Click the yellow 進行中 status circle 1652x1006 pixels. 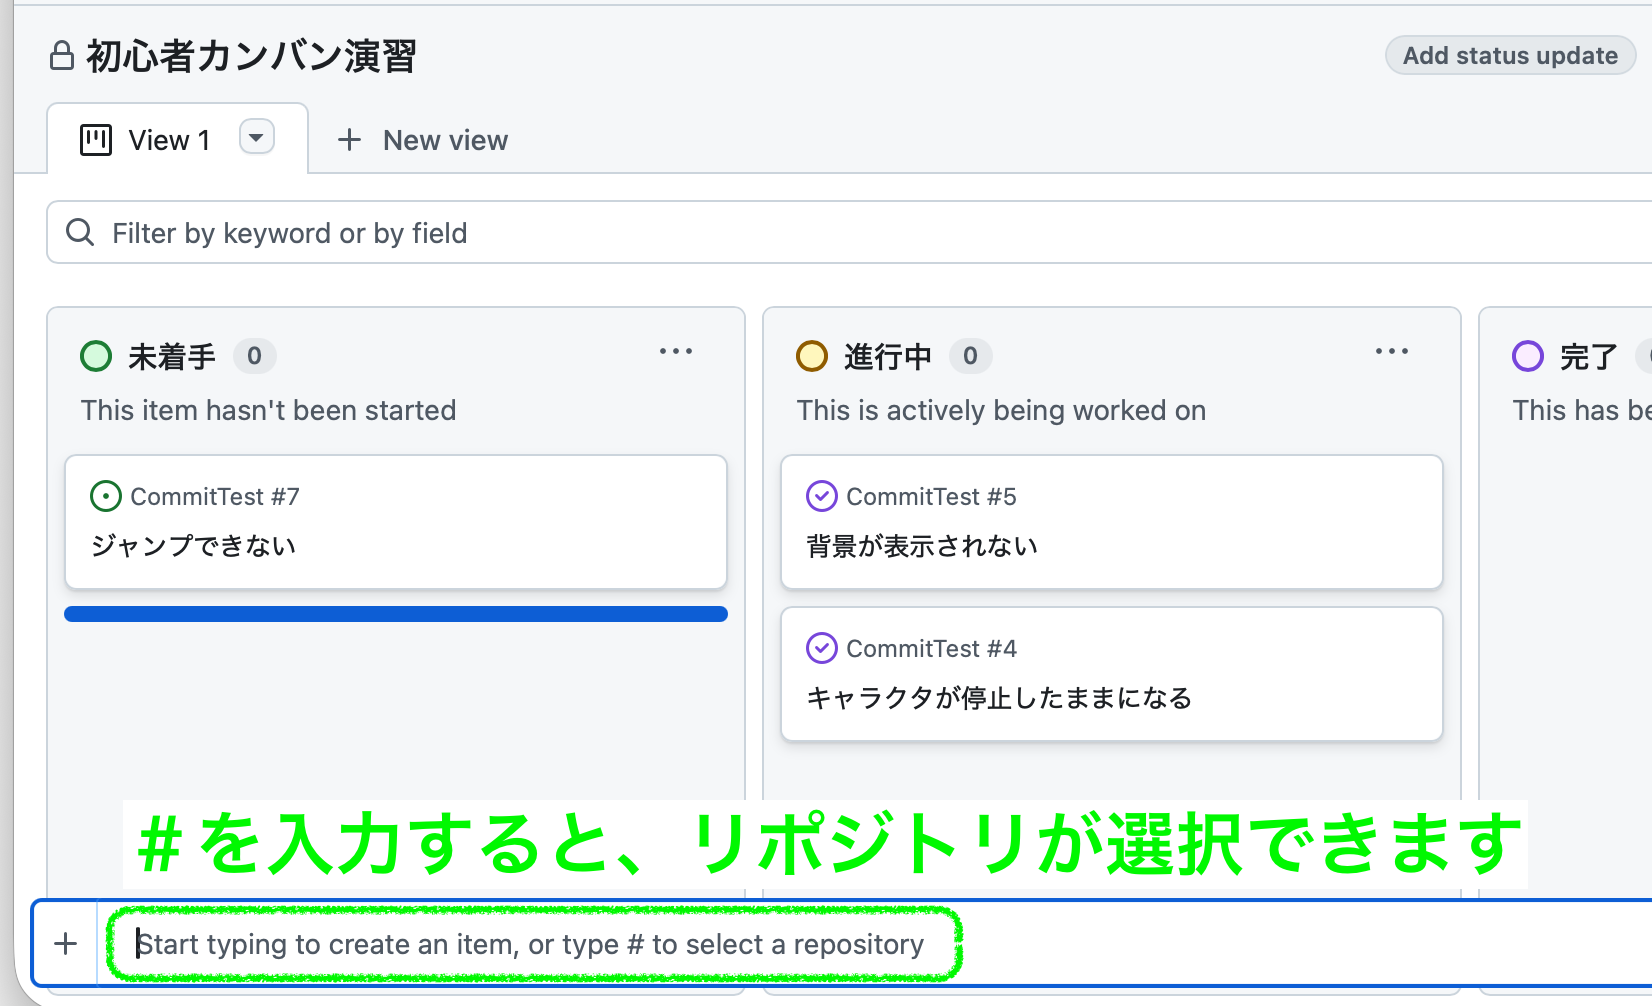(812, 356)
